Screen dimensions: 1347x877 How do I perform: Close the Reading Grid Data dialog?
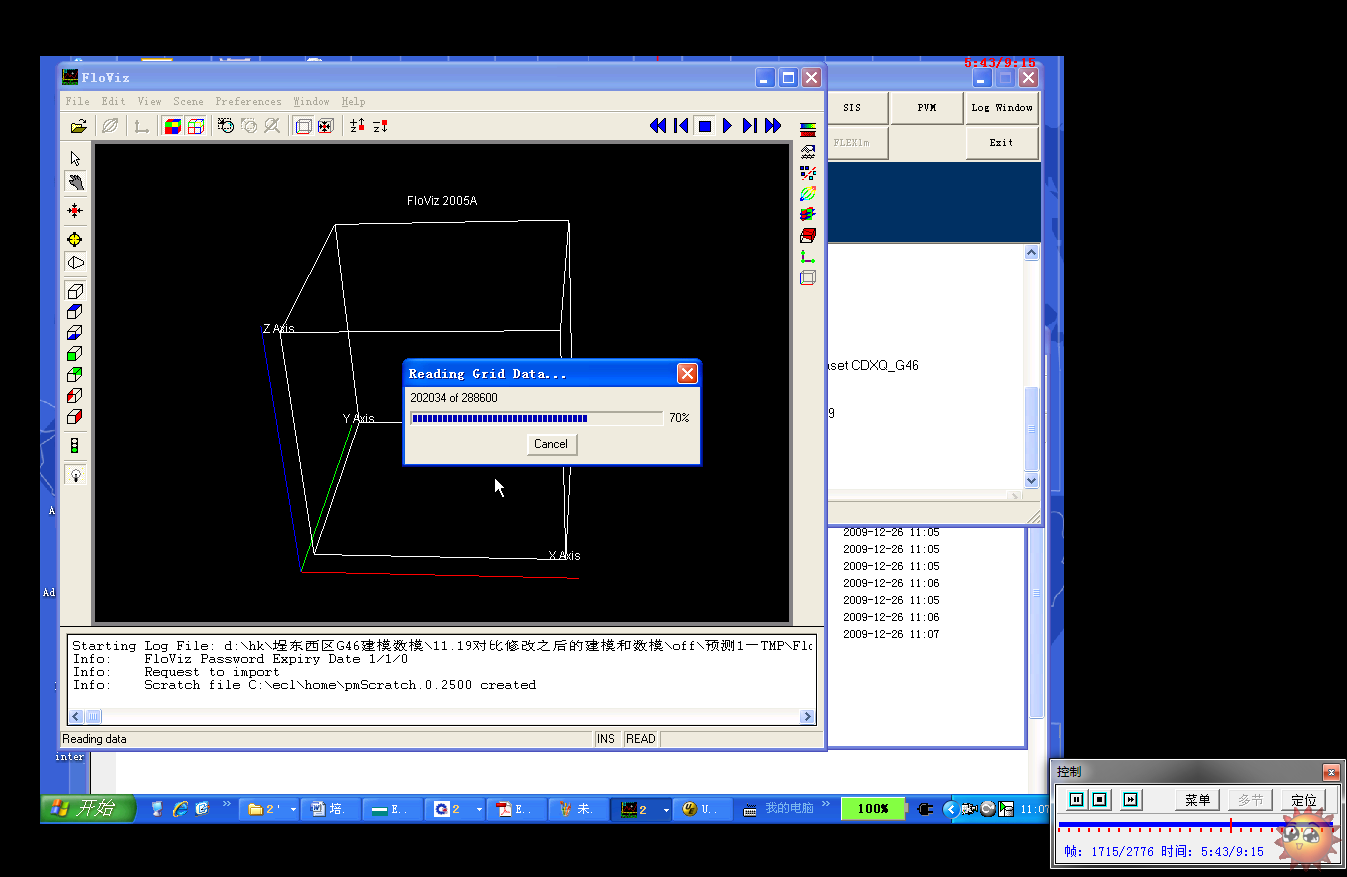pyautogui.click(x=687, y=373)
